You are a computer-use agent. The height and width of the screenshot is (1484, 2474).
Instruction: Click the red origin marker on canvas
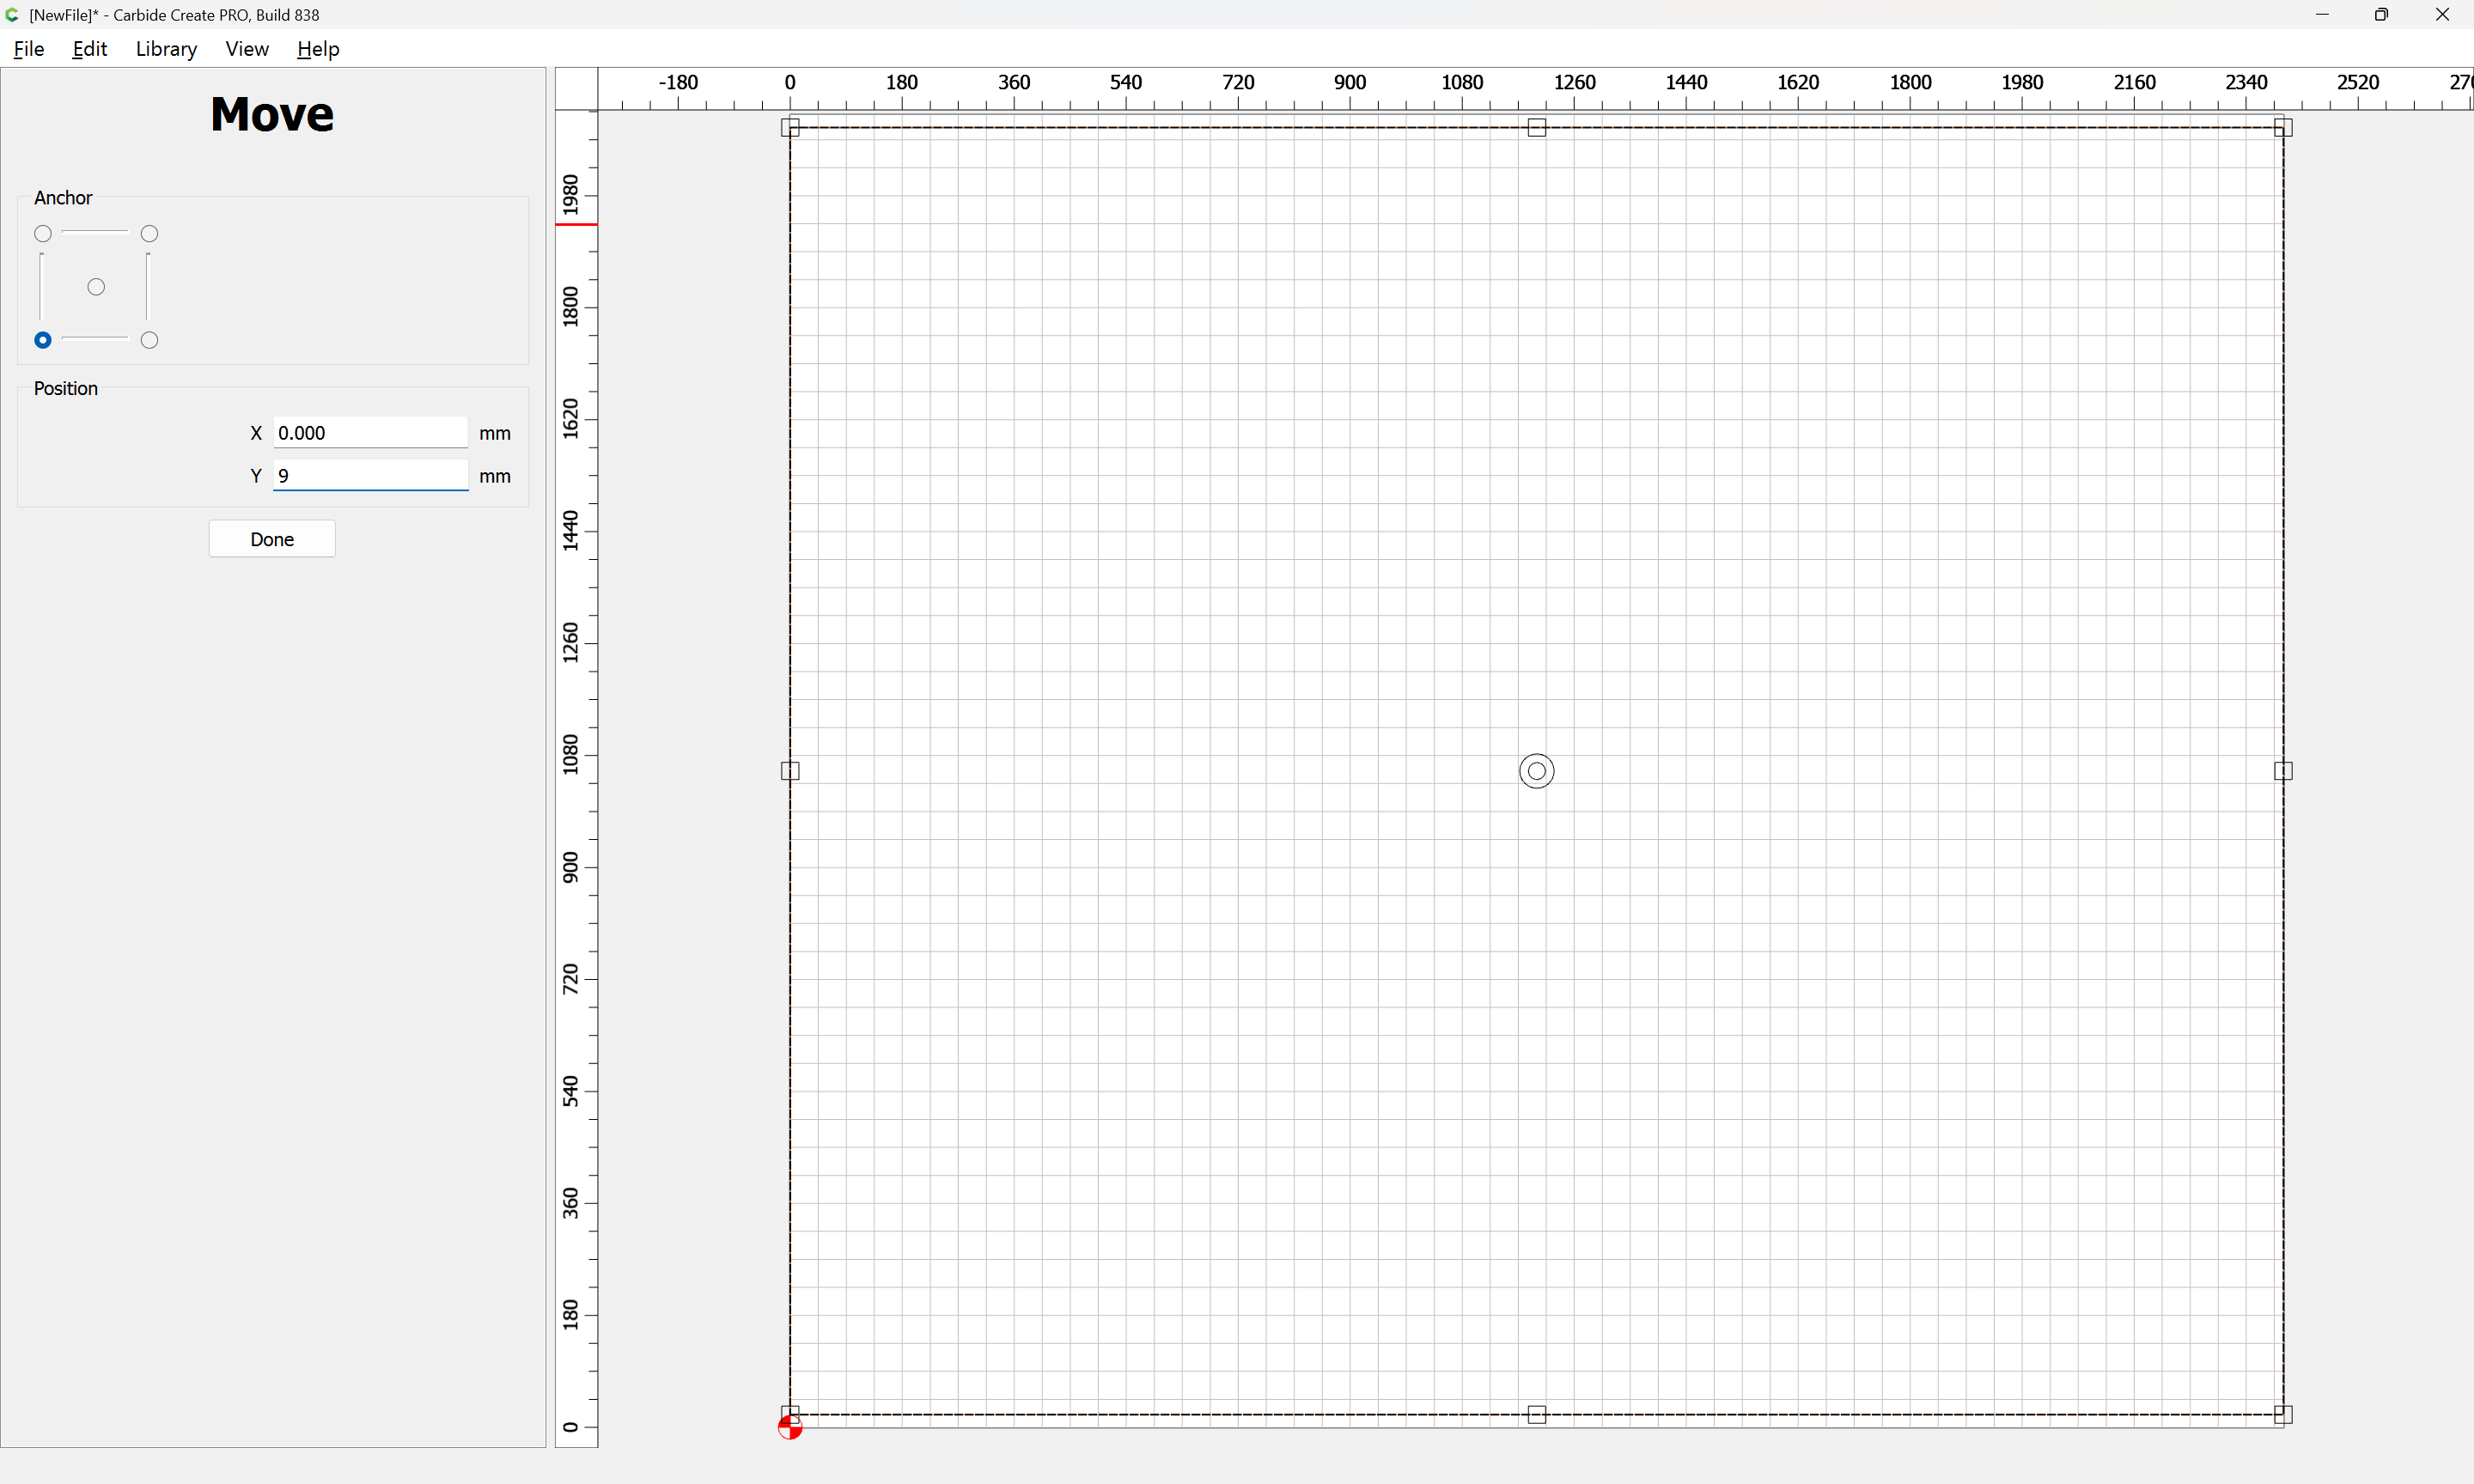click(790, 1428)
